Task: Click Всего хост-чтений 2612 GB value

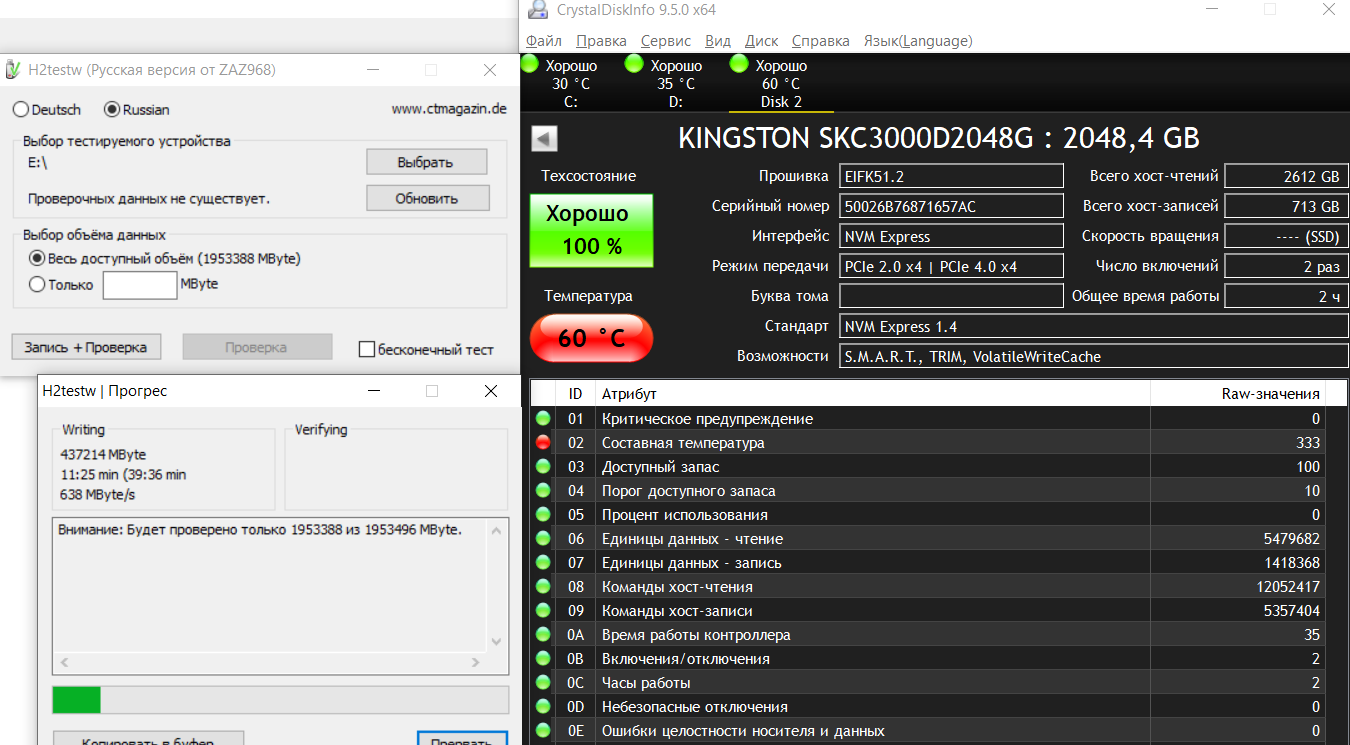Action: [1286, 176]
